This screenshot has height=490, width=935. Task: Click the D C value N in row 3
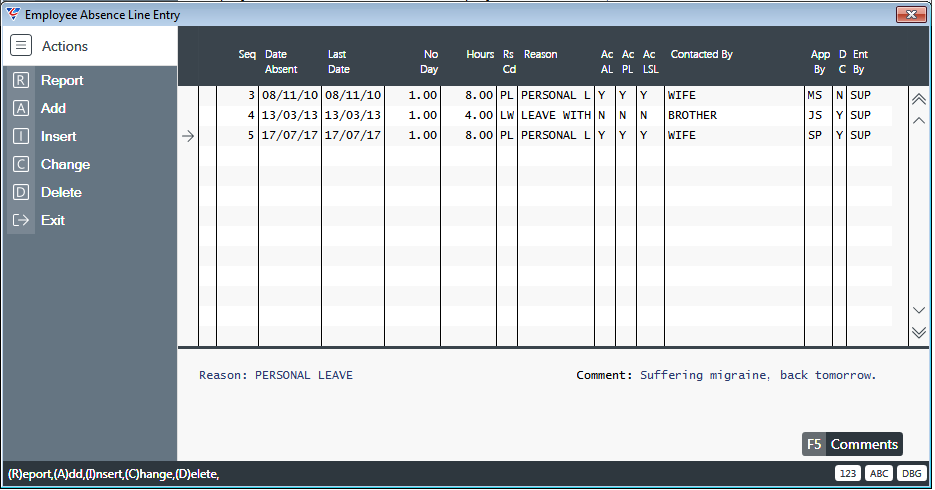pyautogui.click(x=839, y=95)
